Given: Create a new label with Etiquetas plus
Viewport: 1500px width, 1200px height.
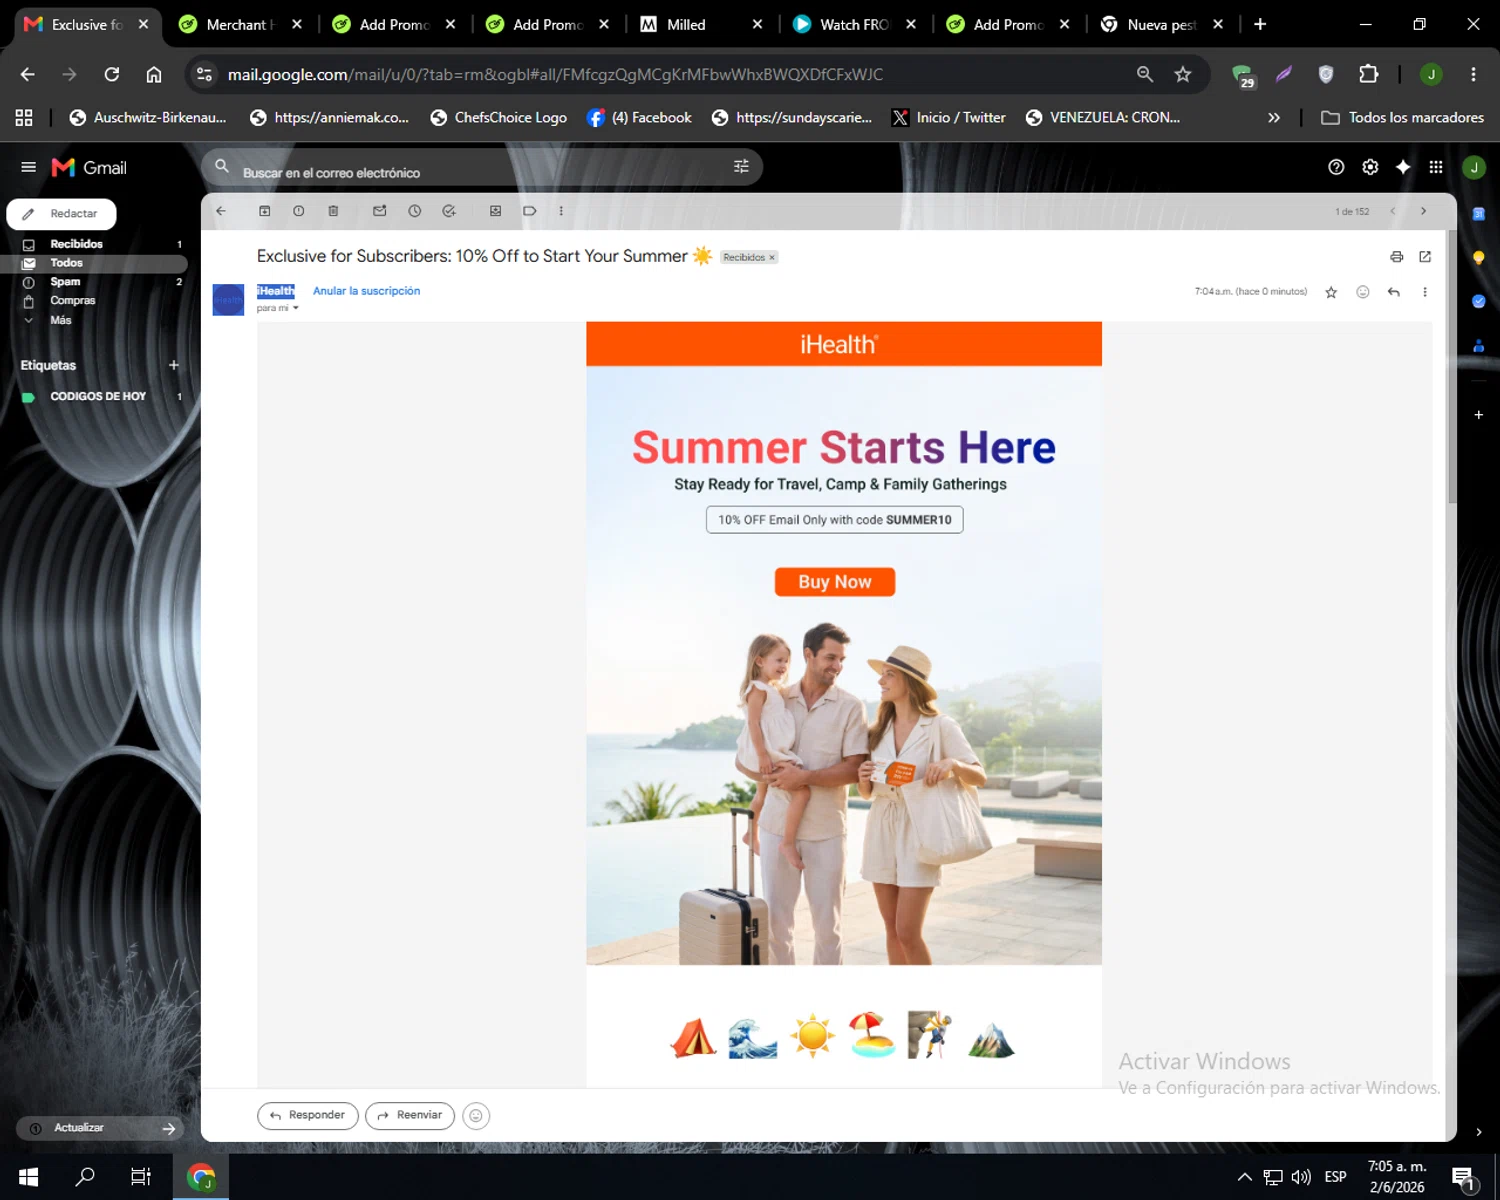Looking at the screenshot, I should click(174, 365).
